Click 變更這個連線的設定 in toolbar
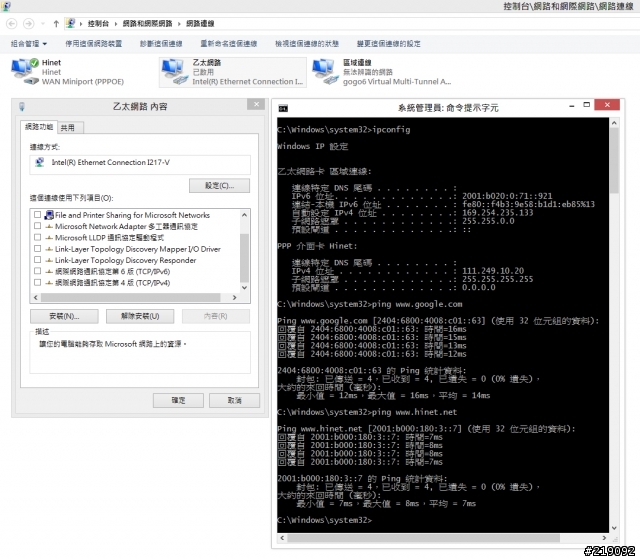Image resolution: width=640 pixels, height=559 pixels. [x=389, y=44]
